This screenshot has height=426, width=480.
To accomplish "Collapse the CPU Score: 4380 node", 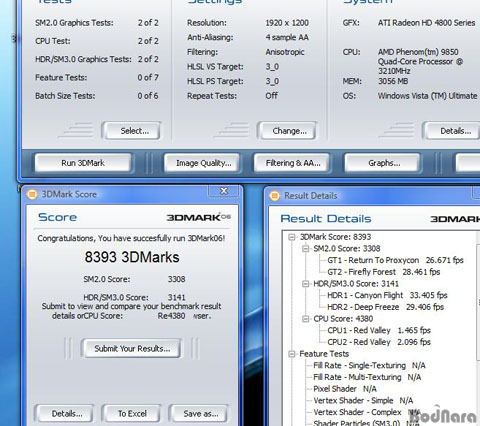I will tap(306, 319).
